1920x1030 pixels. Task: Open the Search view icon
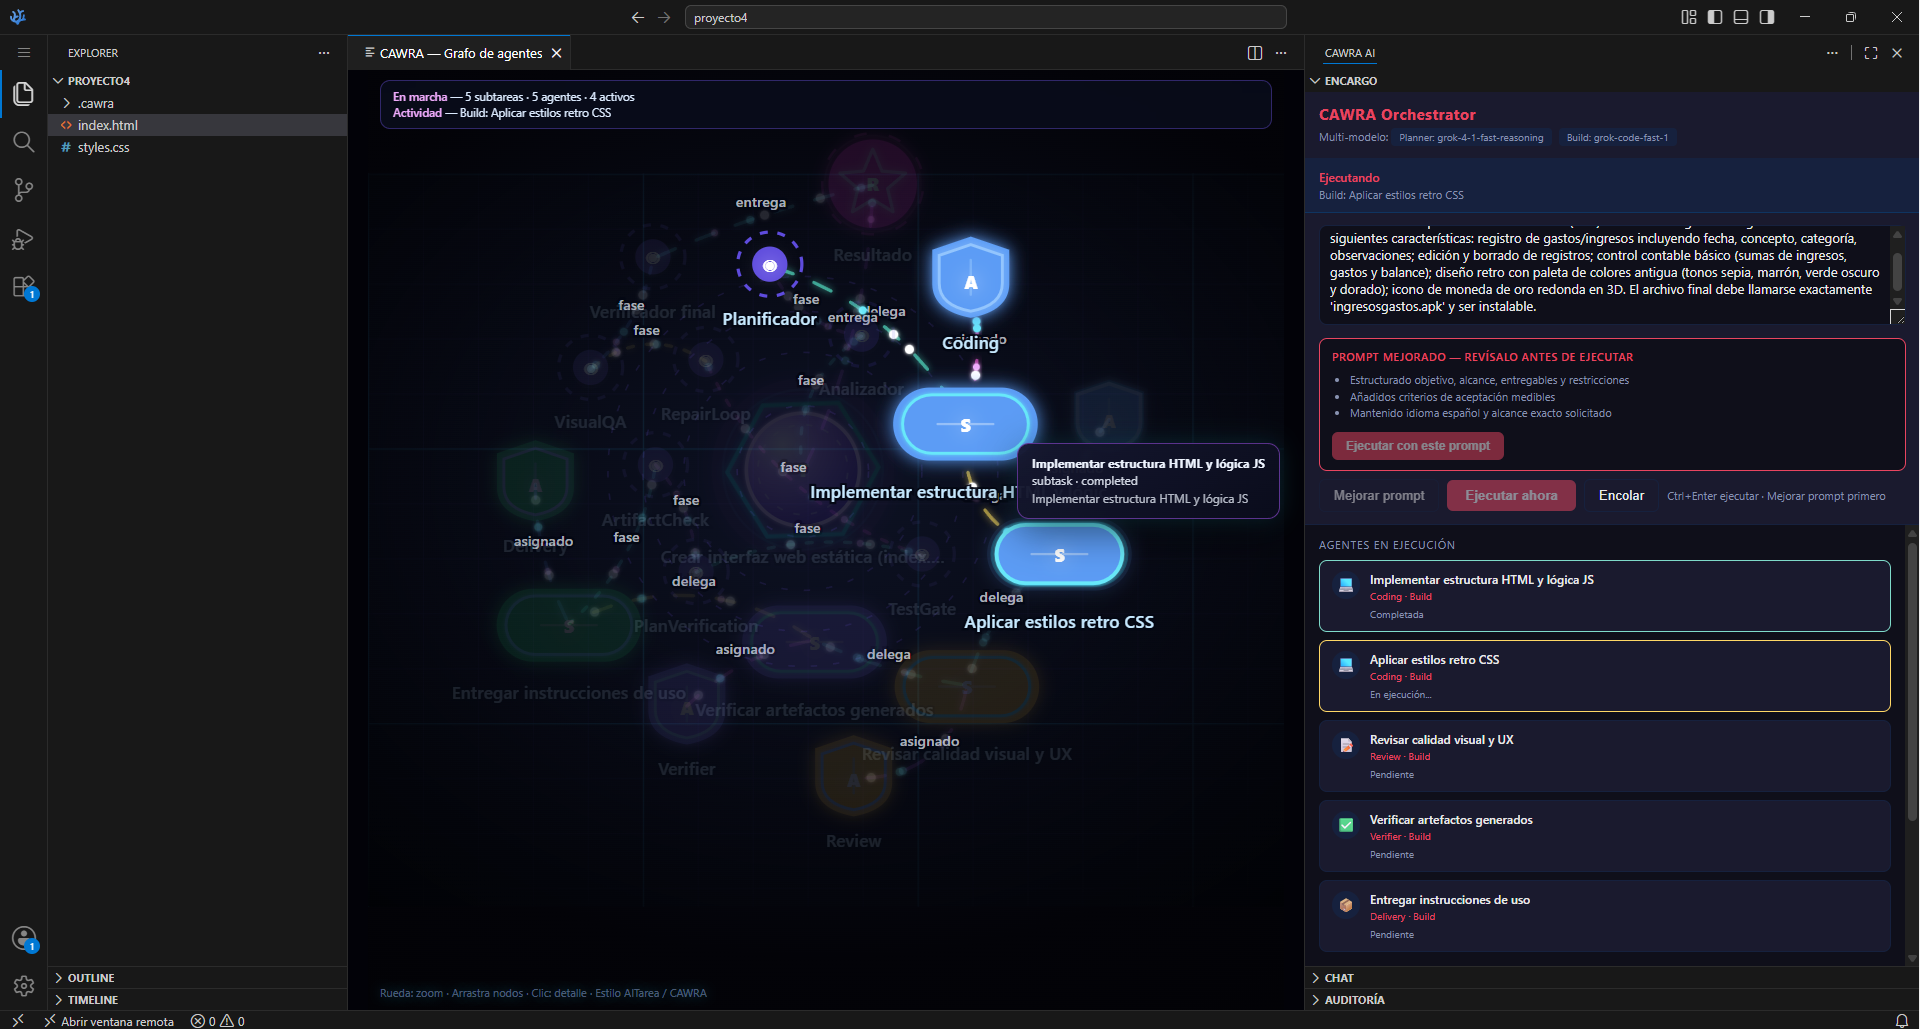pos(23,142)
